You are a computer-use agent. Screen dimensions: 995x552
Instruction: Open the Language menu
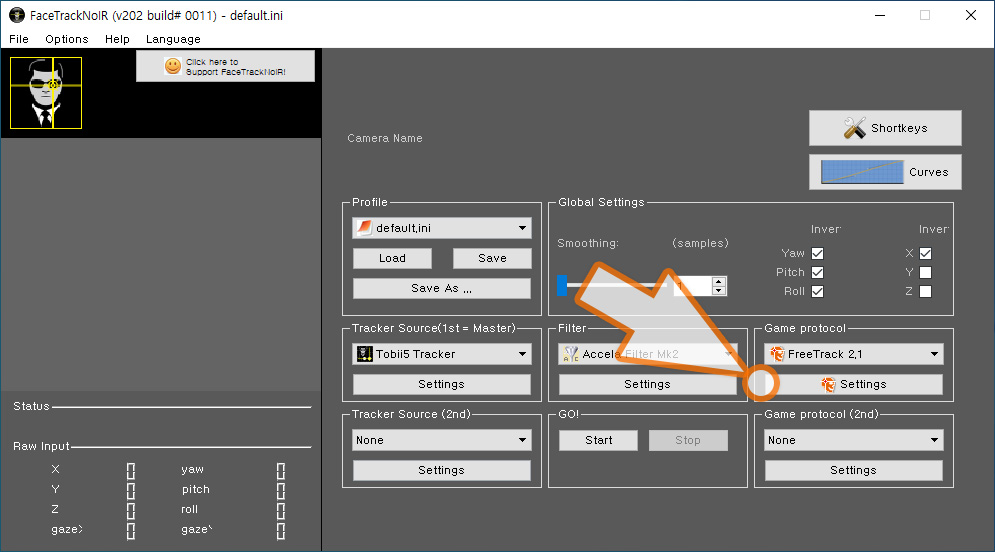(173, 39)
